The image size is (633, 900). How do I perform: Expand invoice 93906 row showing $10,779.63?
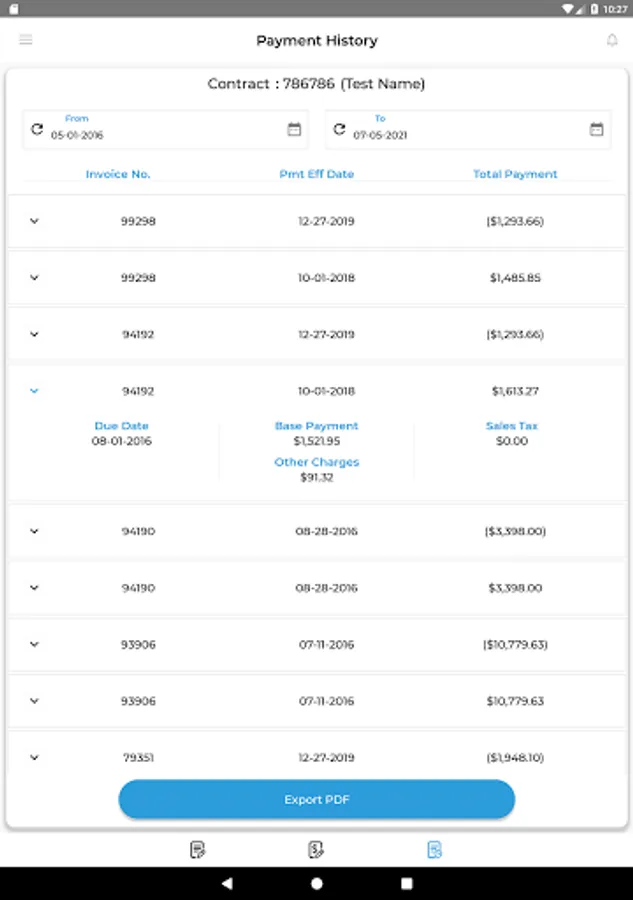[35, 701]
